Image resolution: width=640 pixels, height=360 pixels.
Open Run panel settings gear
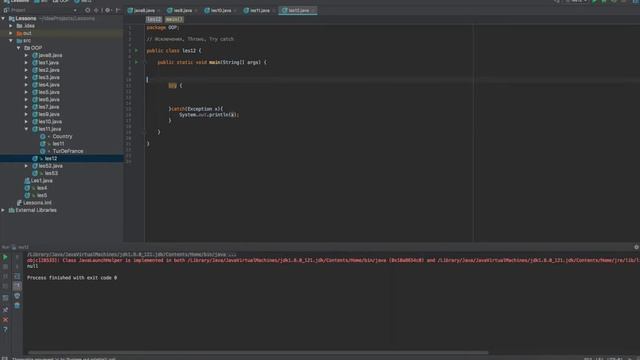(x=636, y=247)
